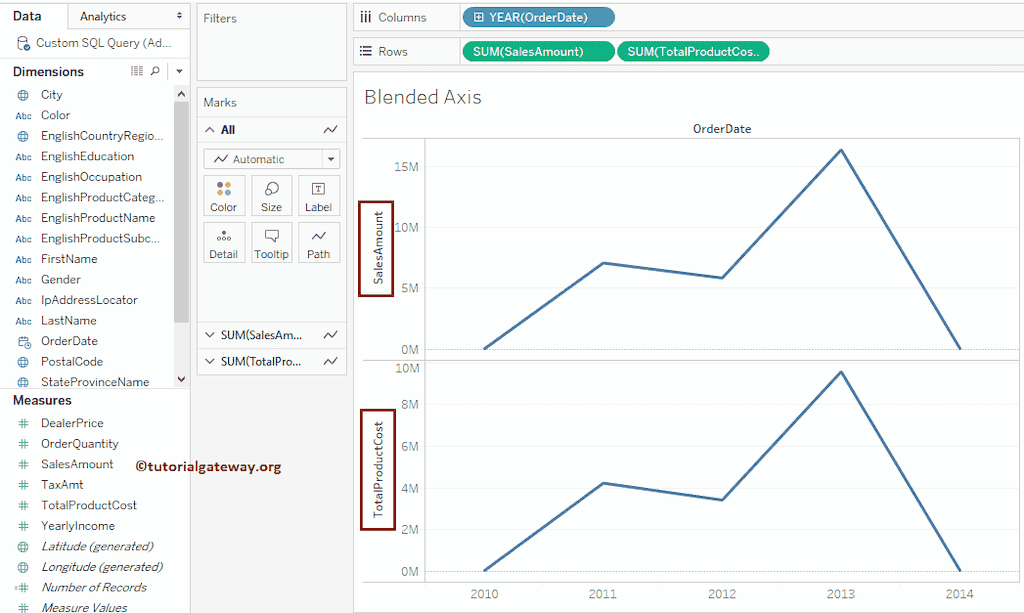Open the Label option on the Marks card

click(x=318, y=195)
